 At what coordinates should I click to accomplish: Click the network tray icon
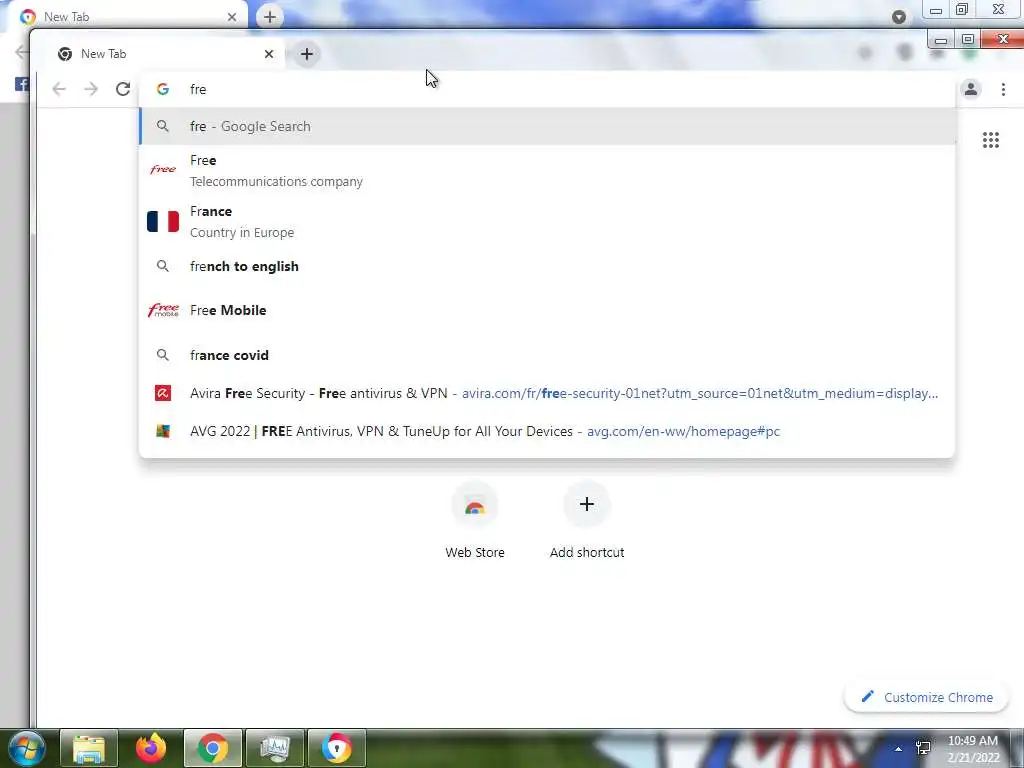[x=923, y=748]
